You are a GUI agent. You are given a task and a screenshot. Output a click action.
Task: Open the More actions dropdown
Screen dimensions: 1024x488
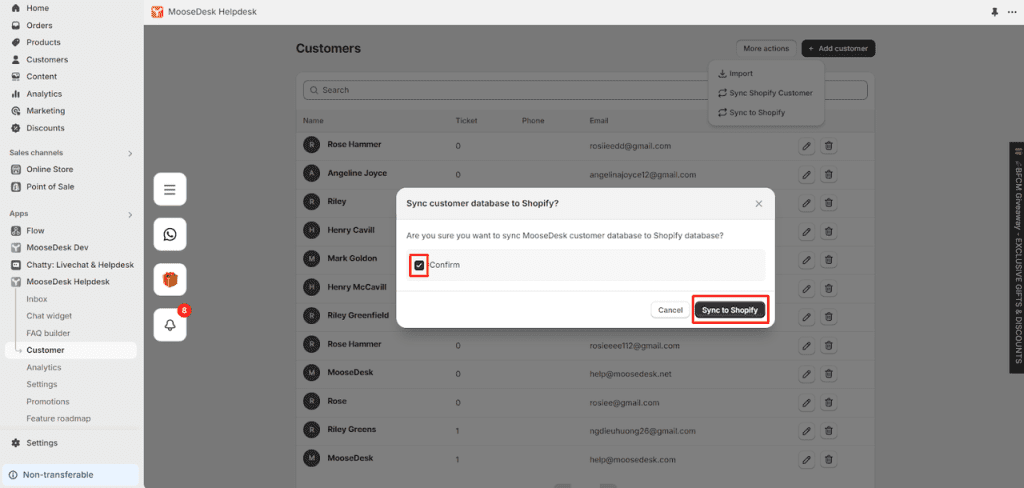pyautogui.click(x=766, y=48)
